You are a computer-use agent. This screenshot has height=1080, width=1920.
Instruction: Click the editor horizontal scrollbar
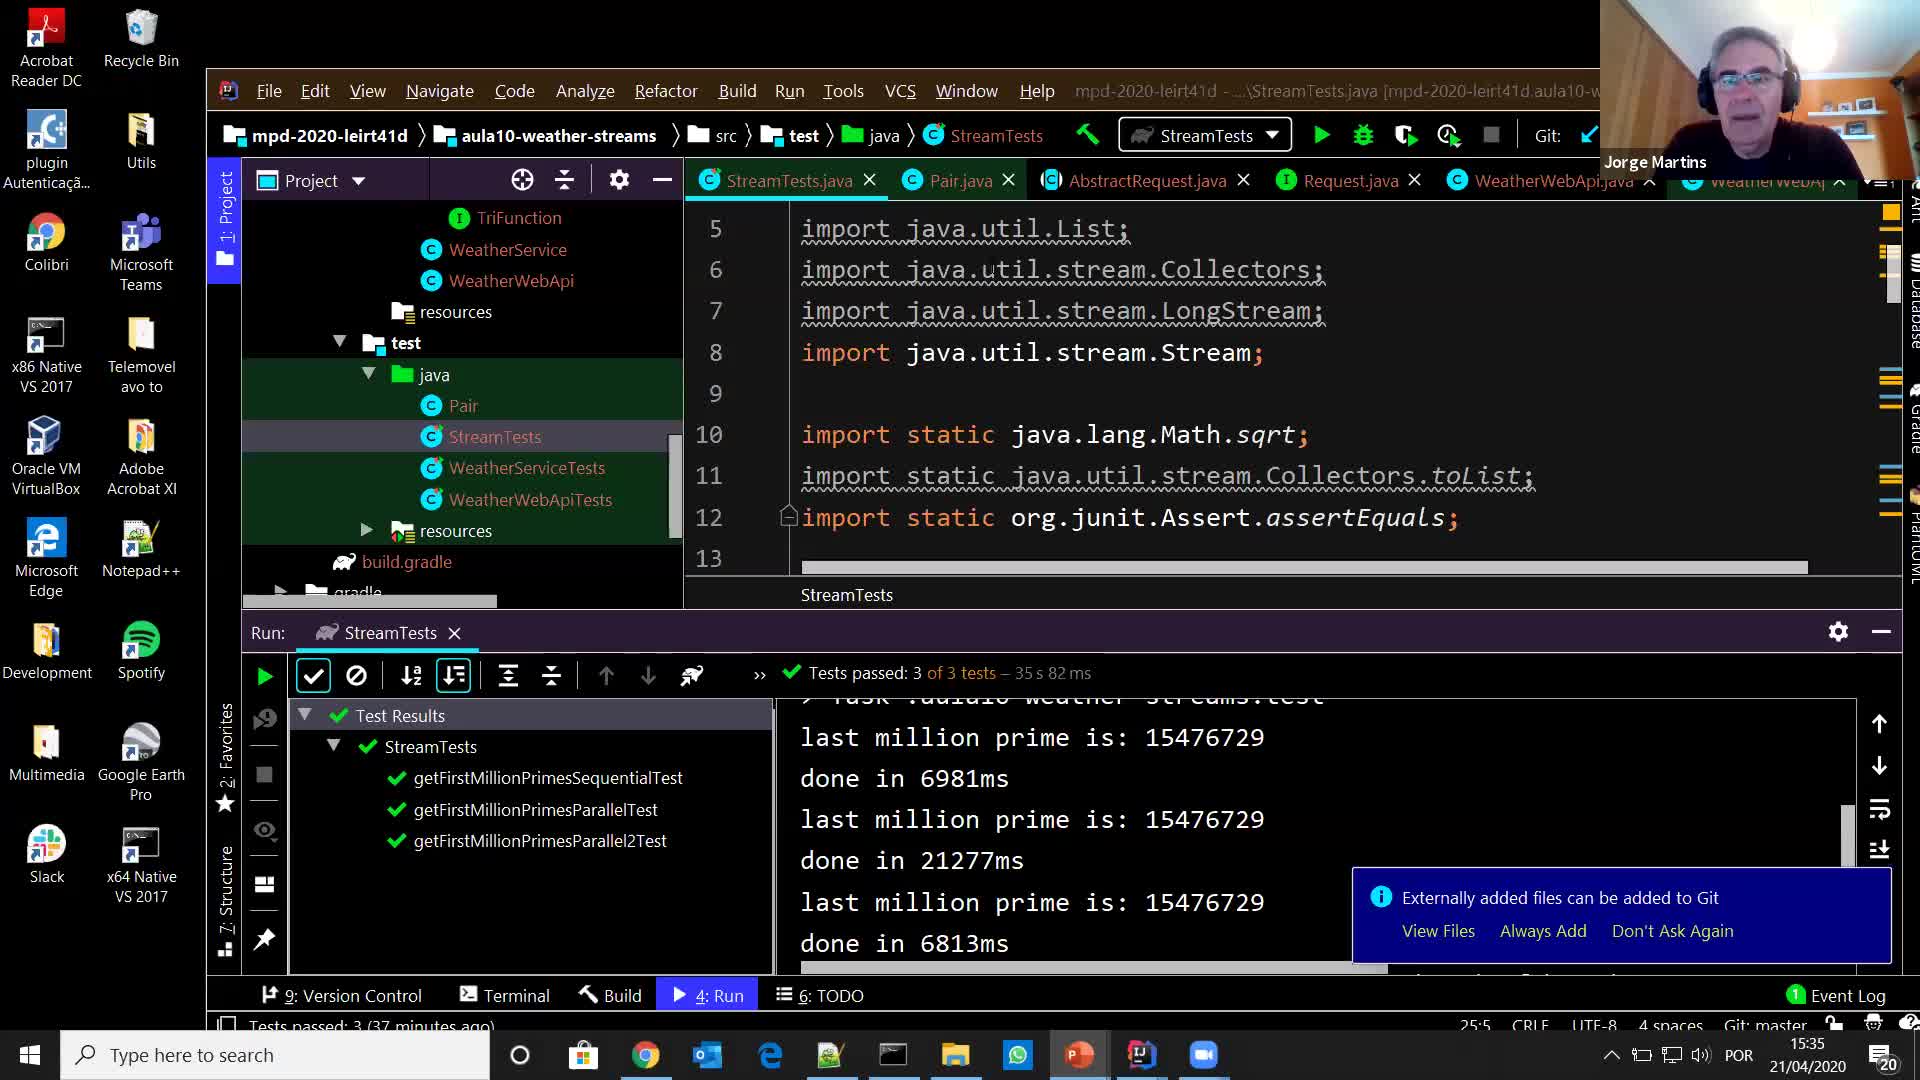1304,567
